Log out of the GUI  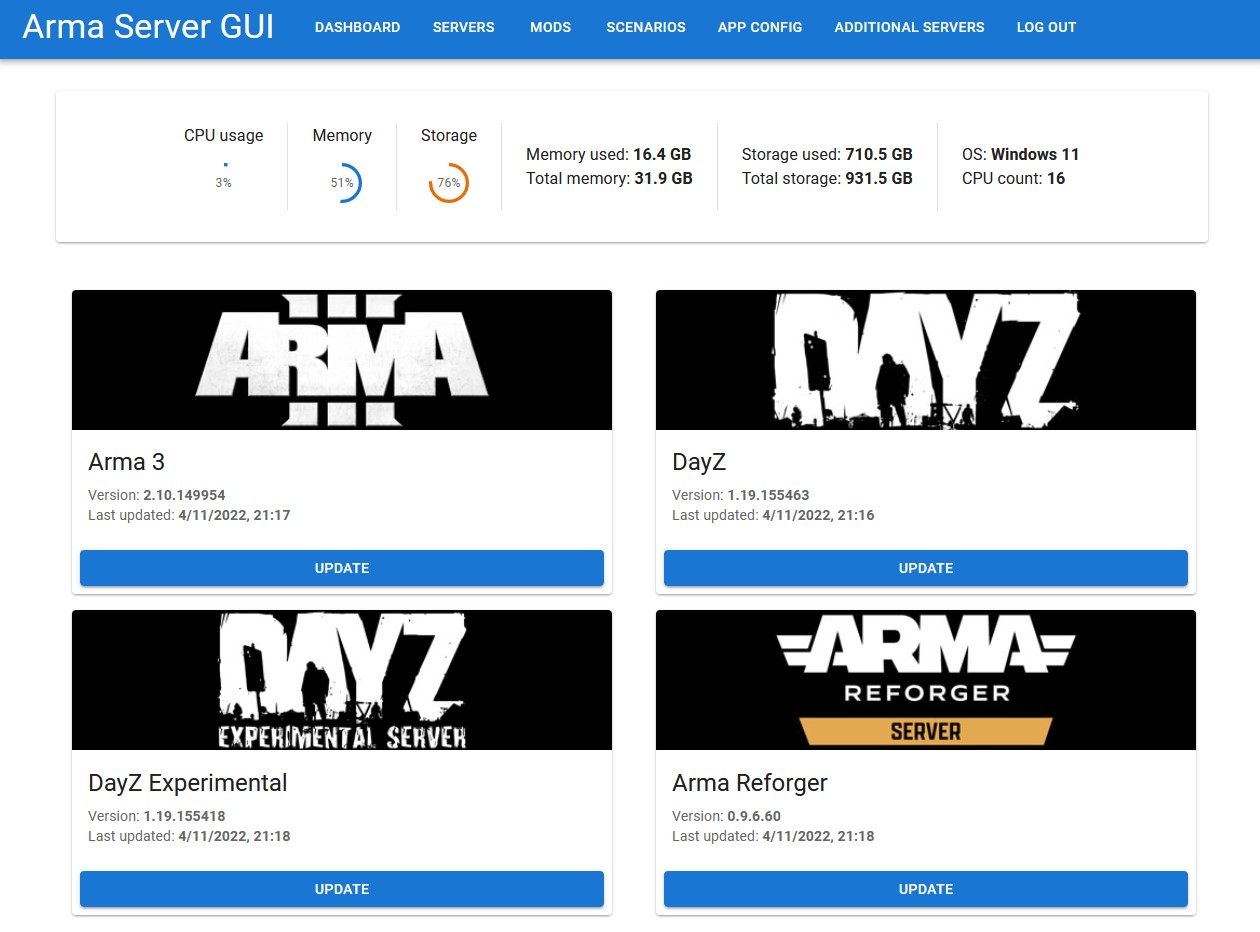coord(1046,27)
